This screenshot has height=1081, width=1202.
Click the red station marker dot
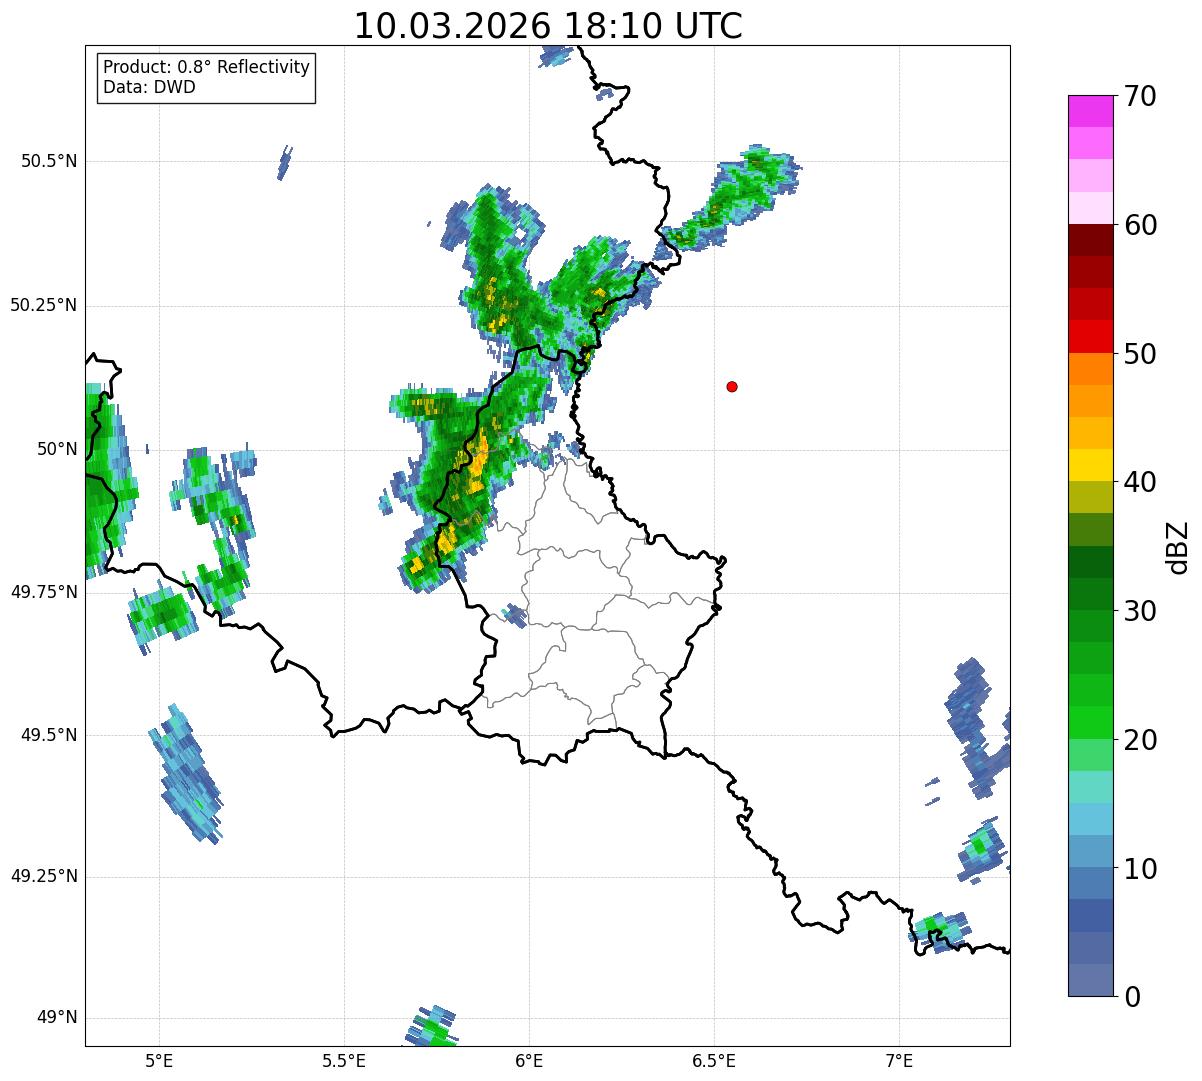coord(732,386)
